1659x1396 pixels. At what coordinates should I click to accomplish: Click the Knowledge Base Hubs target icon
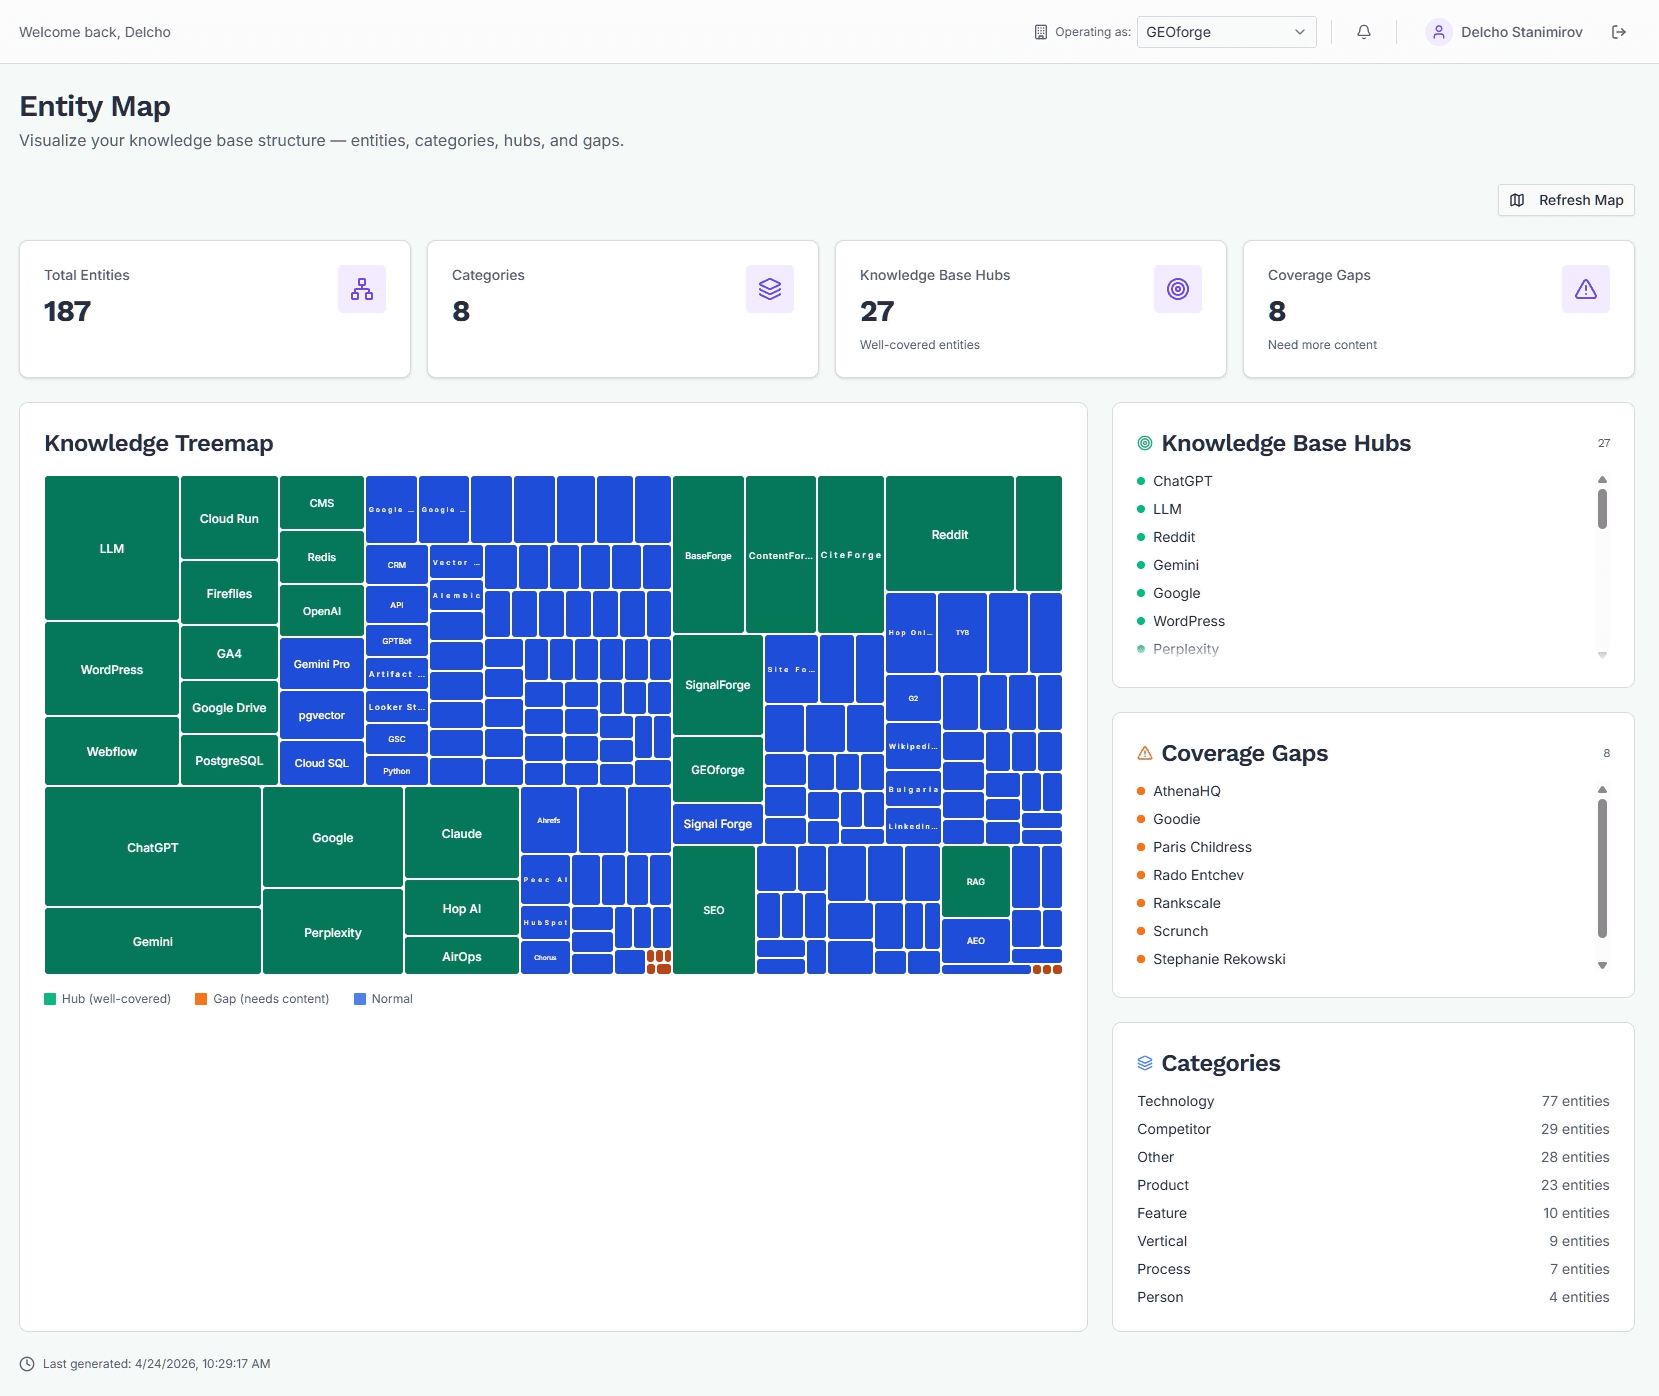[x=1178, y=289]
